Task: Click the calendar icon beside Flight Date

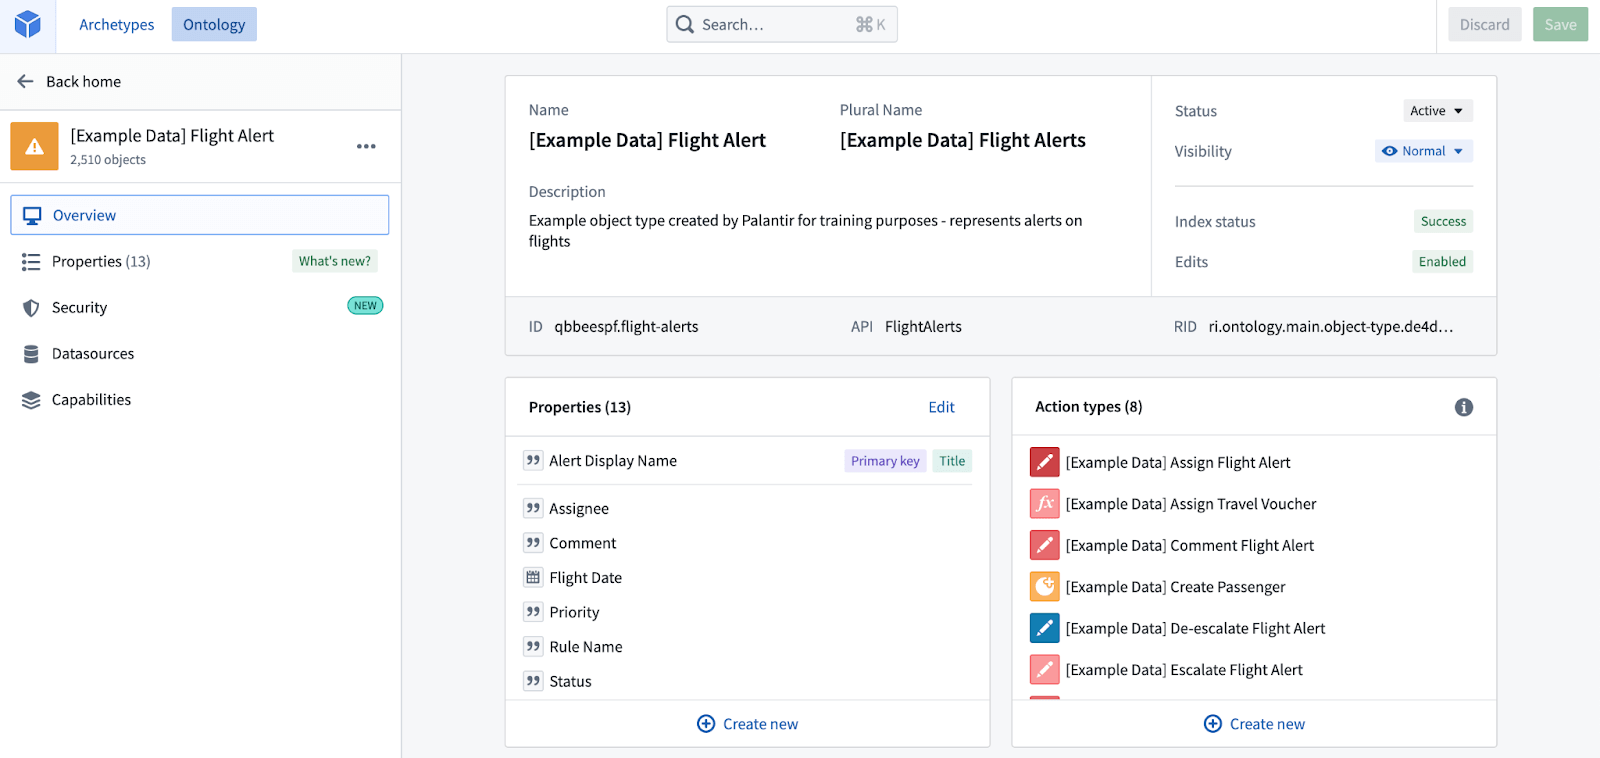Action: pyautogui.click(x=533, y=577)
